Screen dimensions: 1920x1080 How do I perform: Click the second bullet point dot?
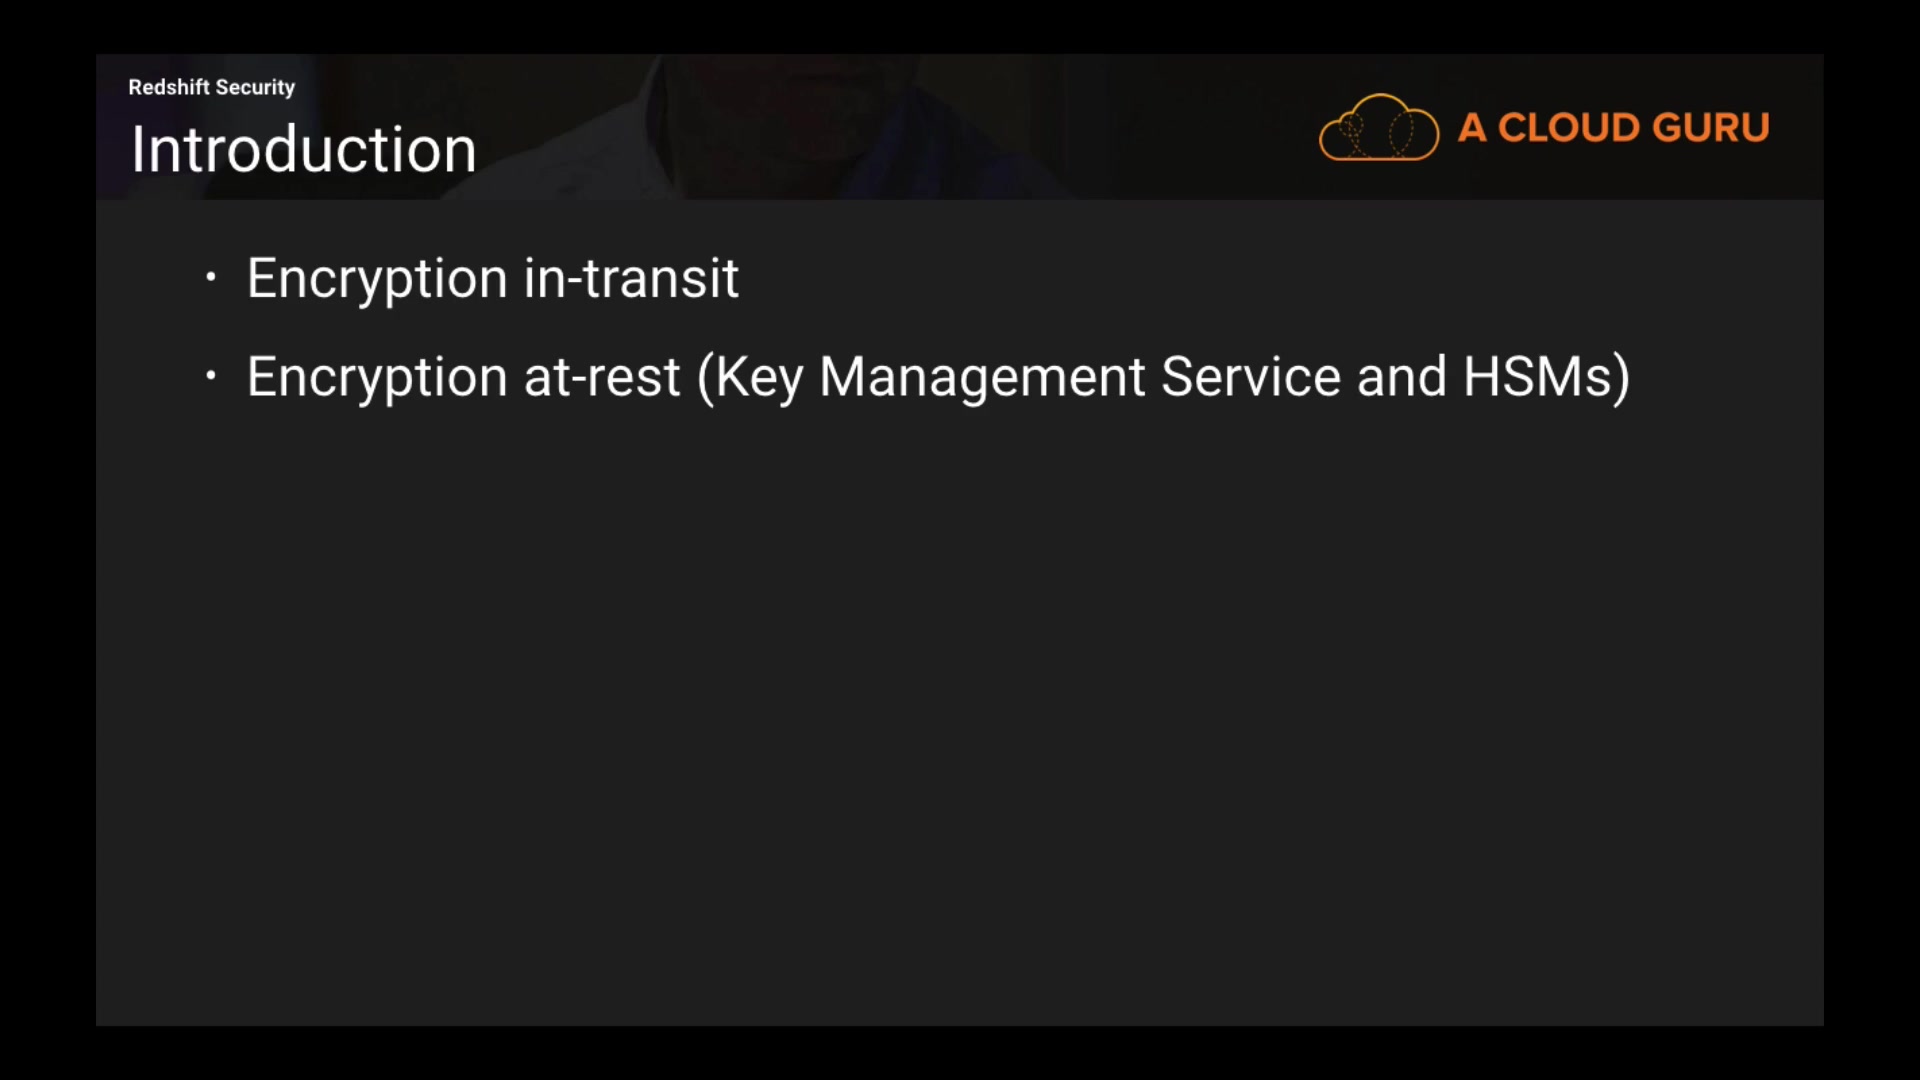pos(210,376)
